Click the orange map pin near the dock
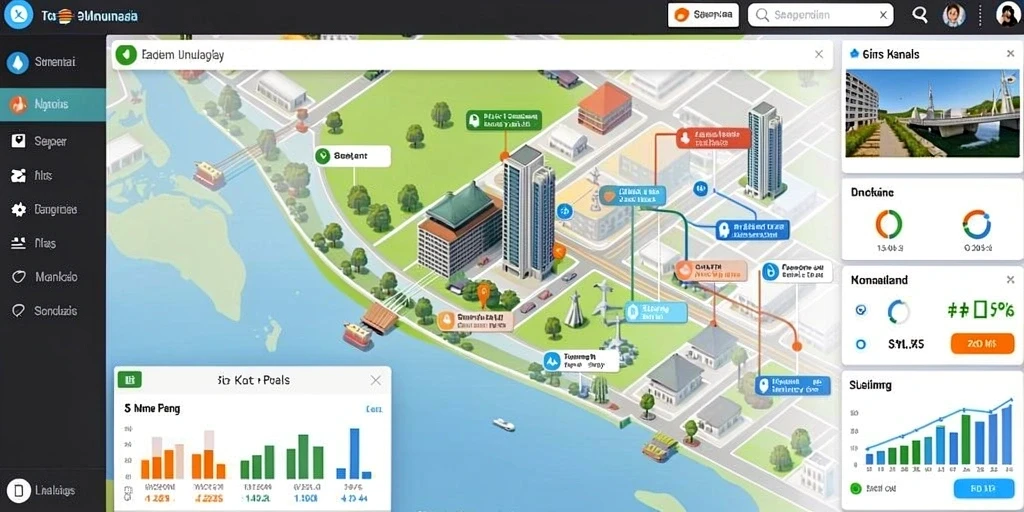Viewport: 1024px width, 512px height. [483, 295]
